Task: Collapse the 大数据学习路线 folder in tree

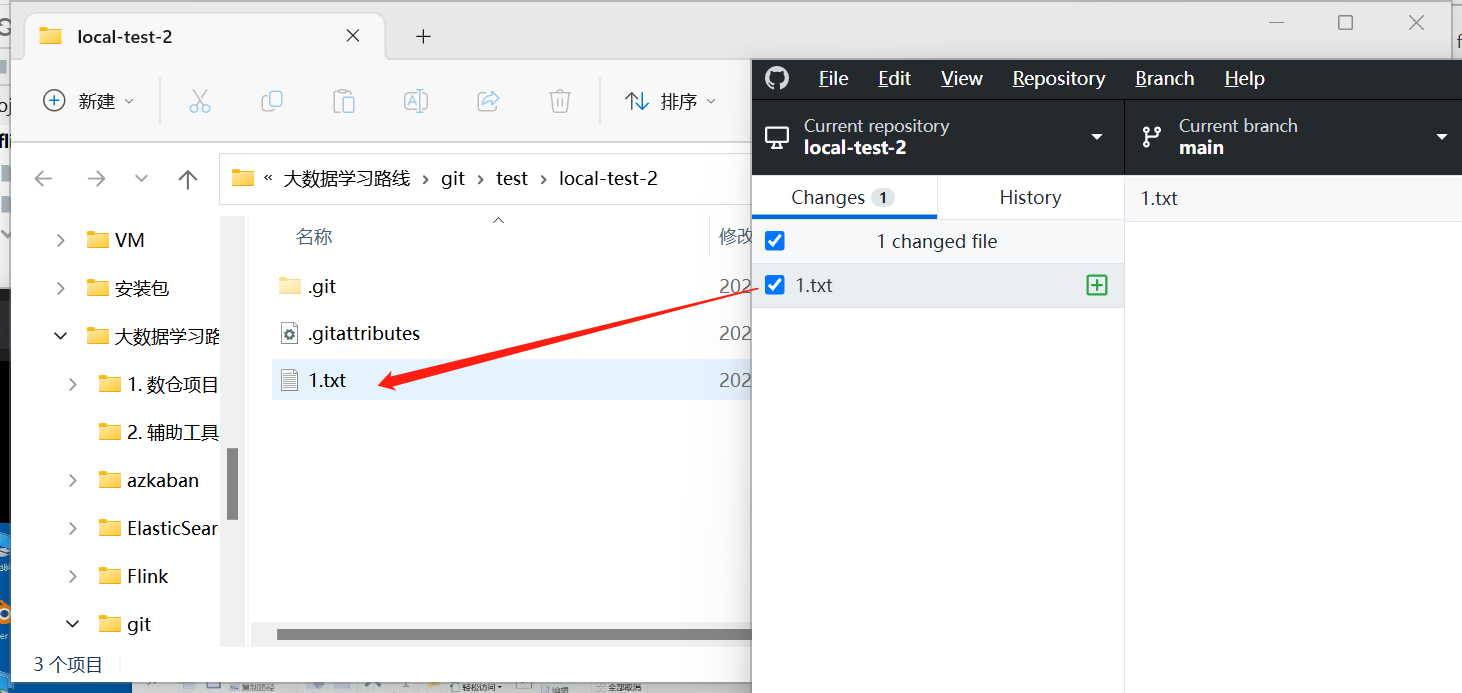Action: [x=60, y=336]
